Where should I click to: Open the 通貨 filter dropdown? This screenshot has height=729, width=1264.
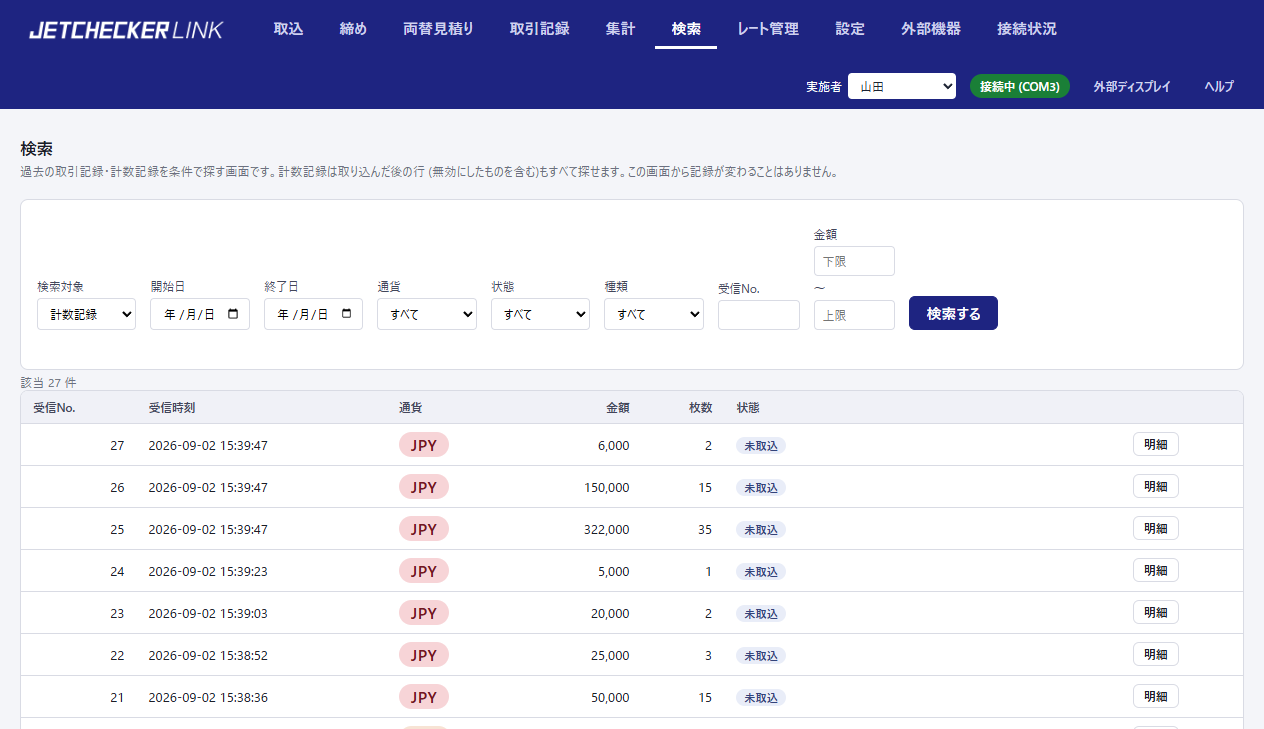[x=427, y=314]
